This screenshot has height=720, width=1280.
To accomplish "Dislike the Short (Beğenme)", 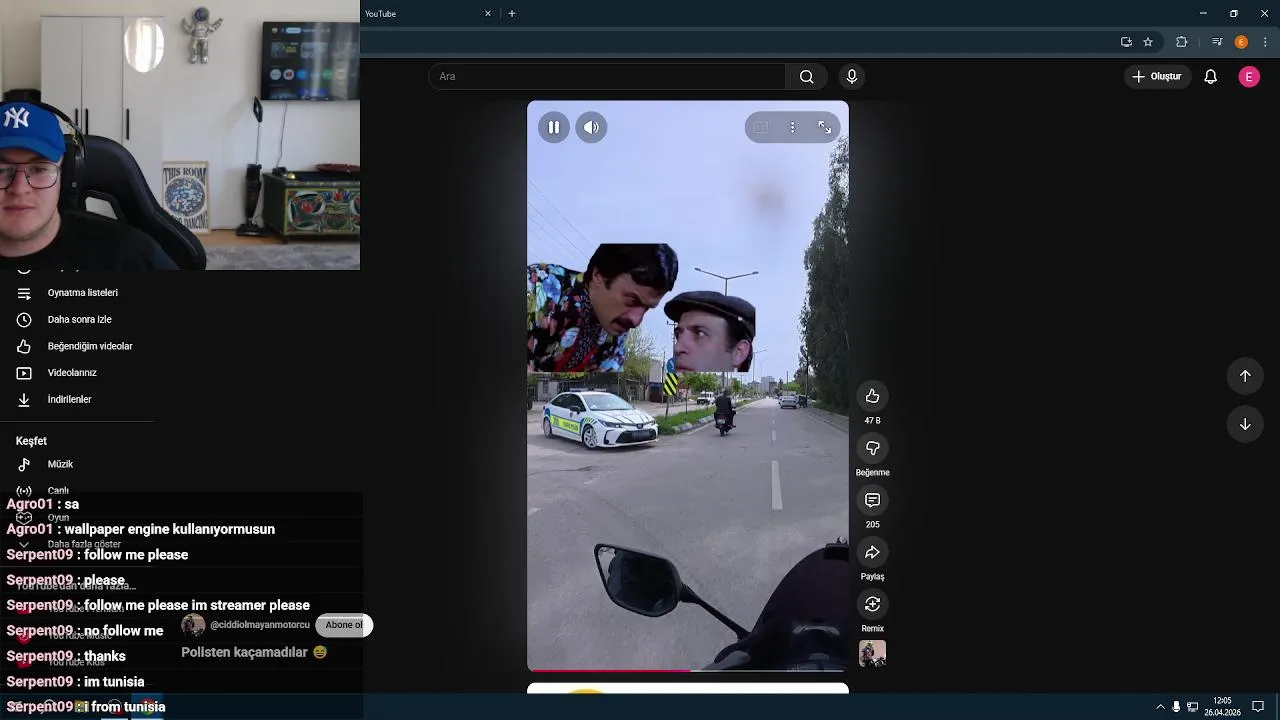I will coord(872,448).
